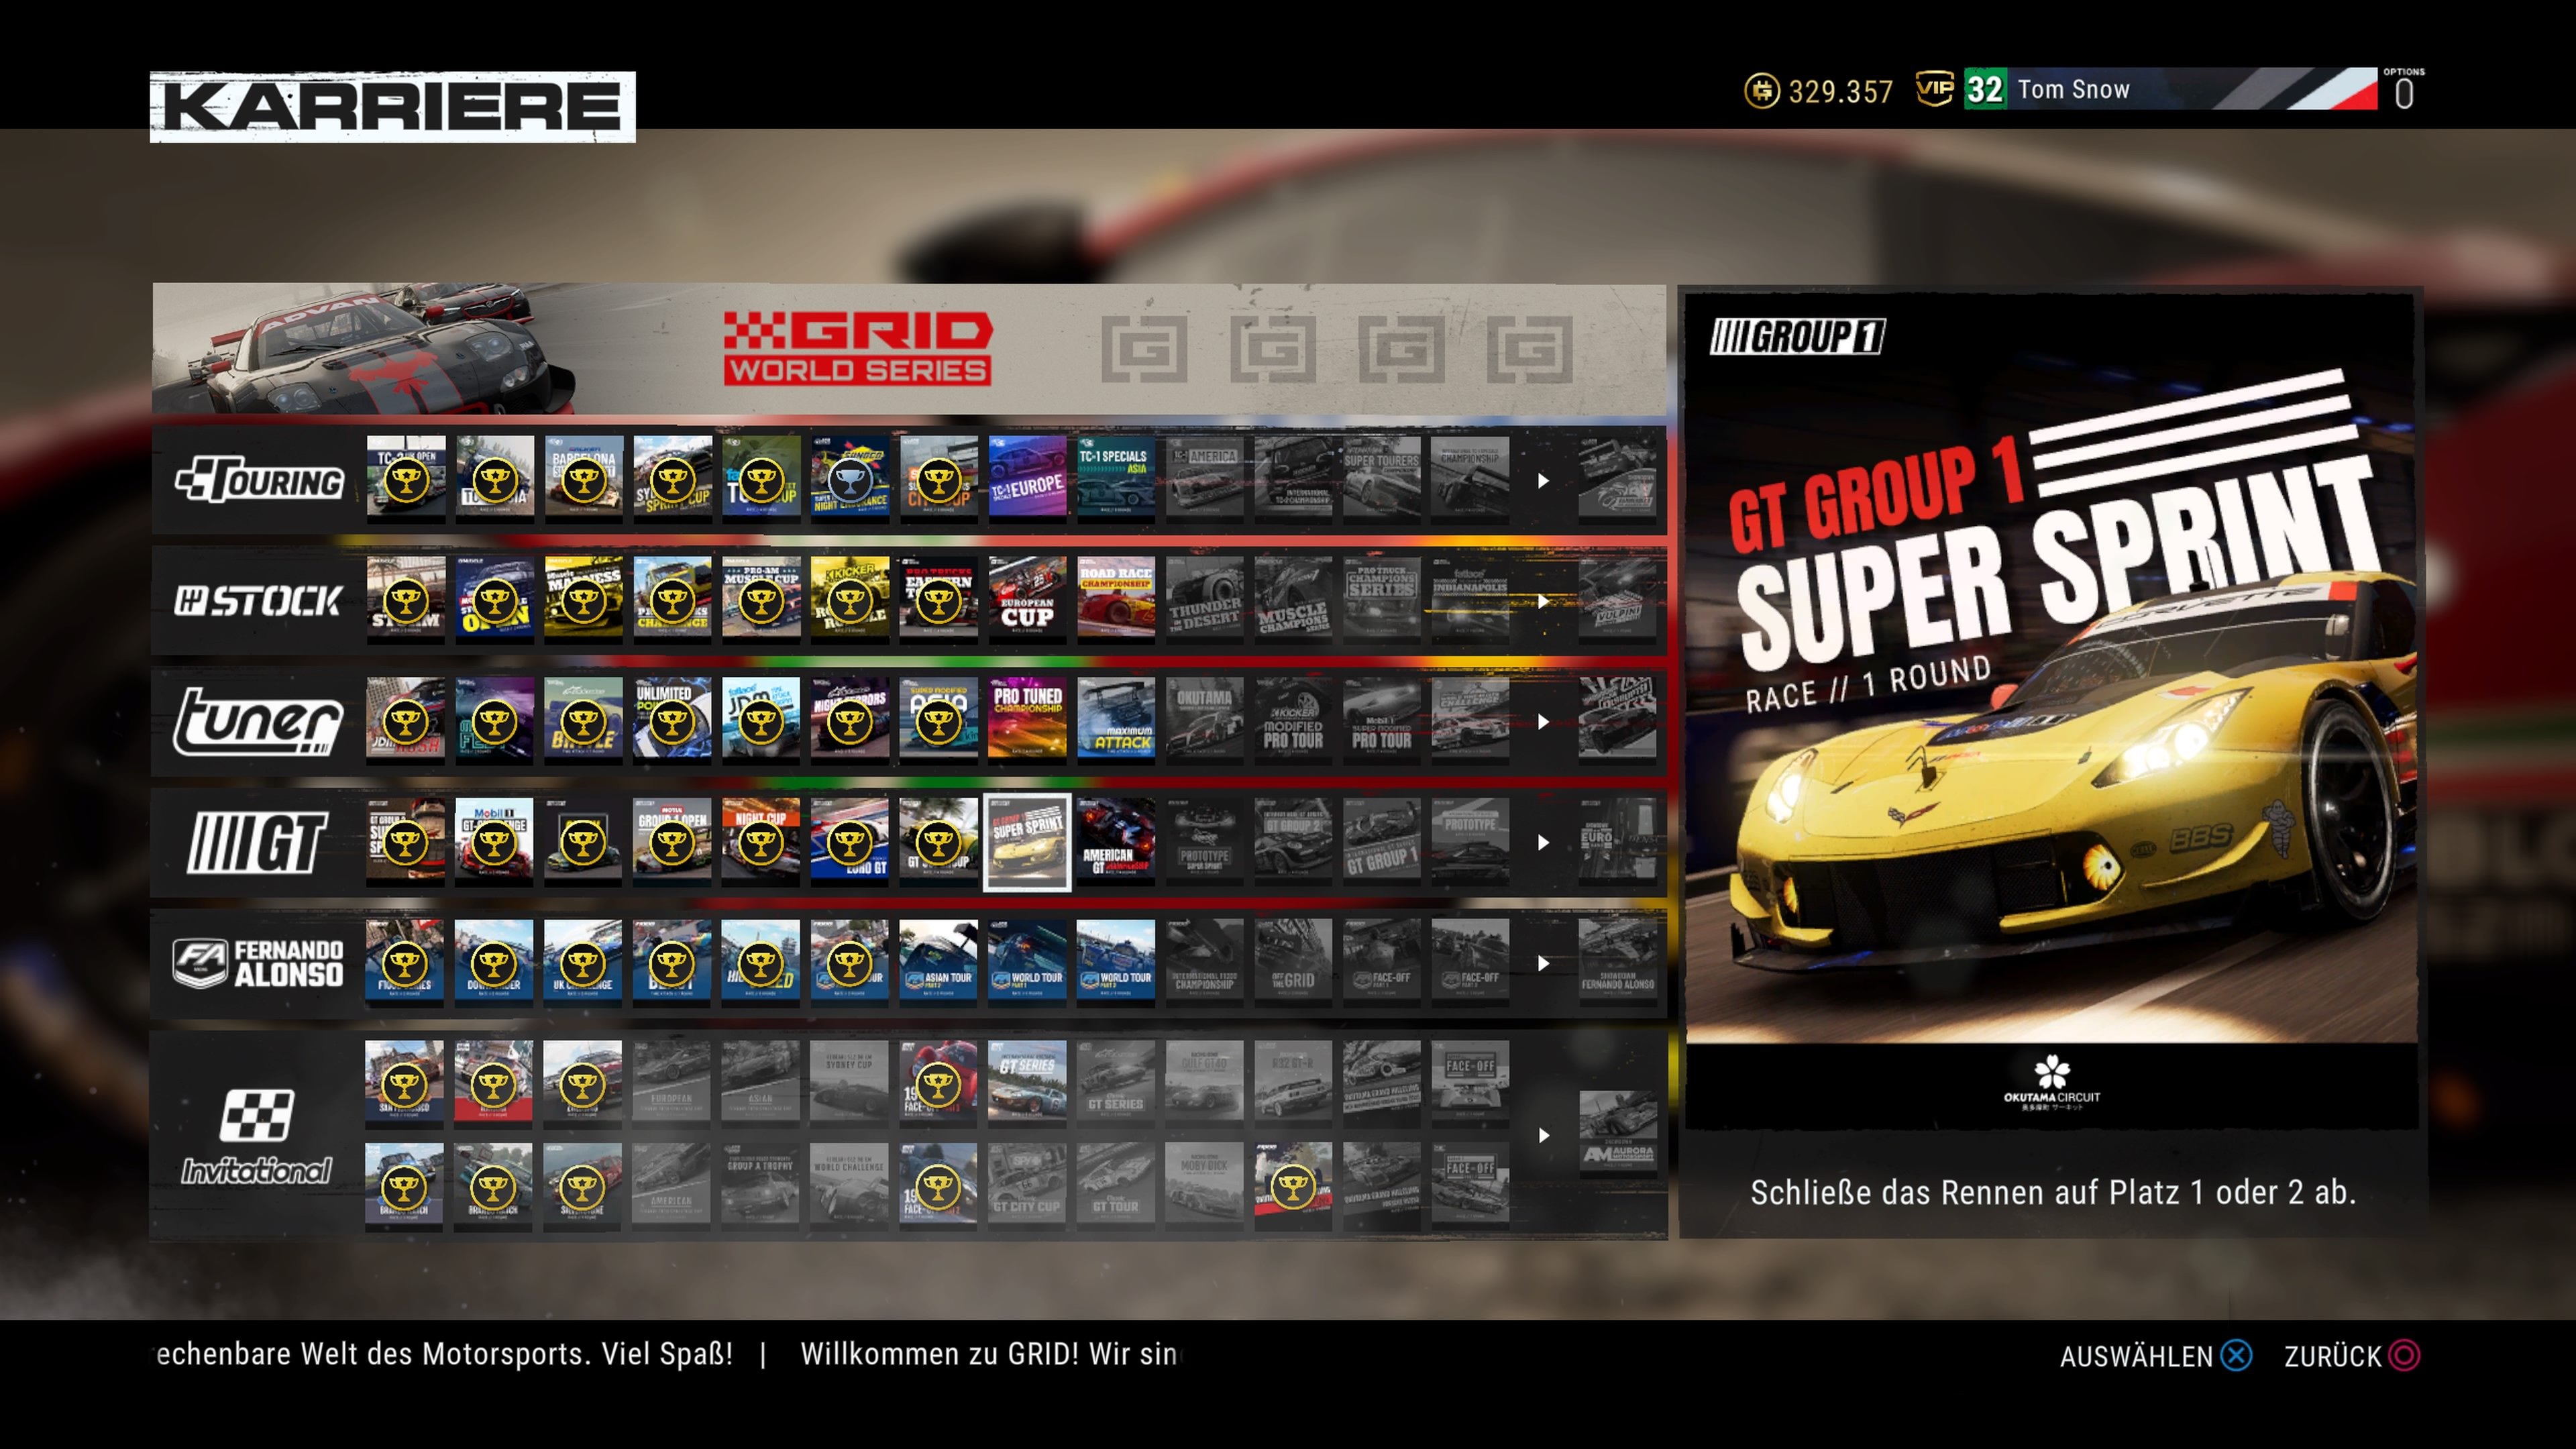Screen dimensions: 2576x1449
Task: Select the Touring category logo
Action: [259, 481]
